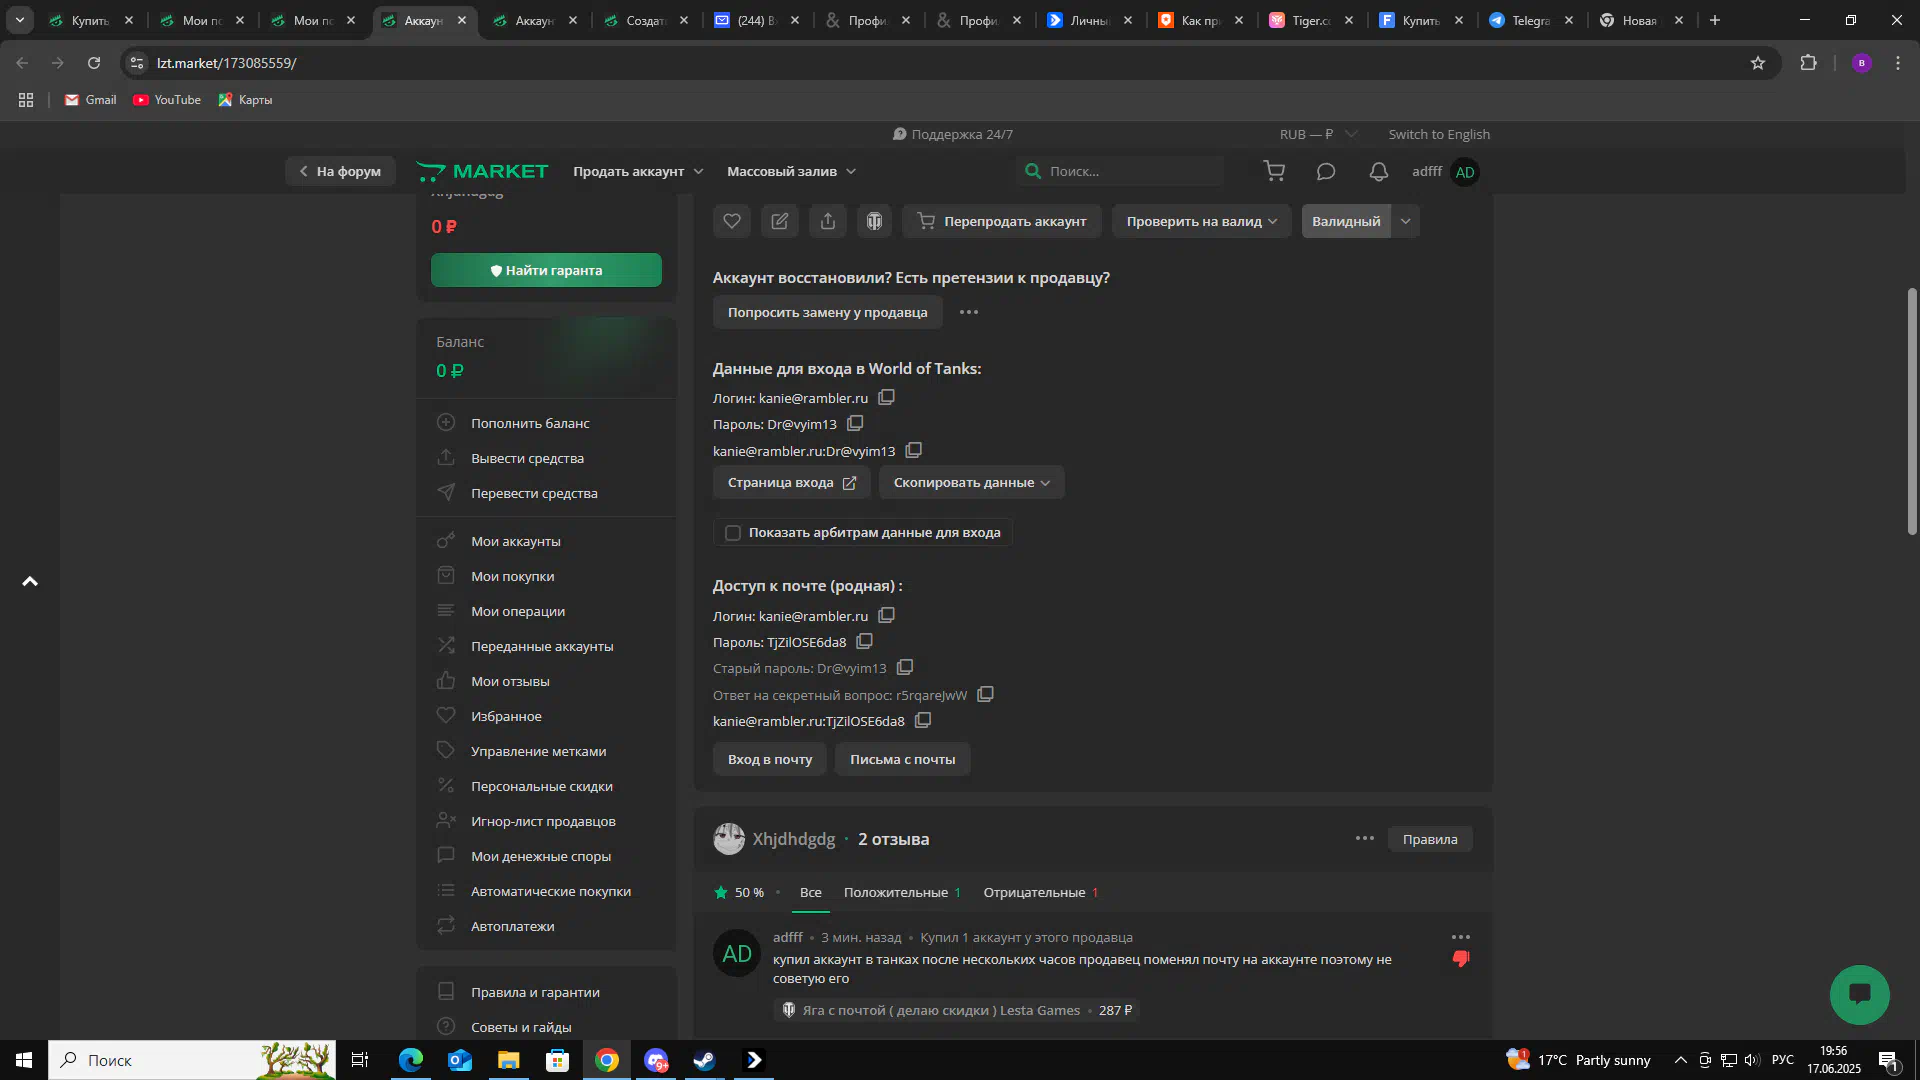Select the Все reviews tab
Viewport: 1920px width, 1080px height.
pyautogui.click(x=811, y=892)
